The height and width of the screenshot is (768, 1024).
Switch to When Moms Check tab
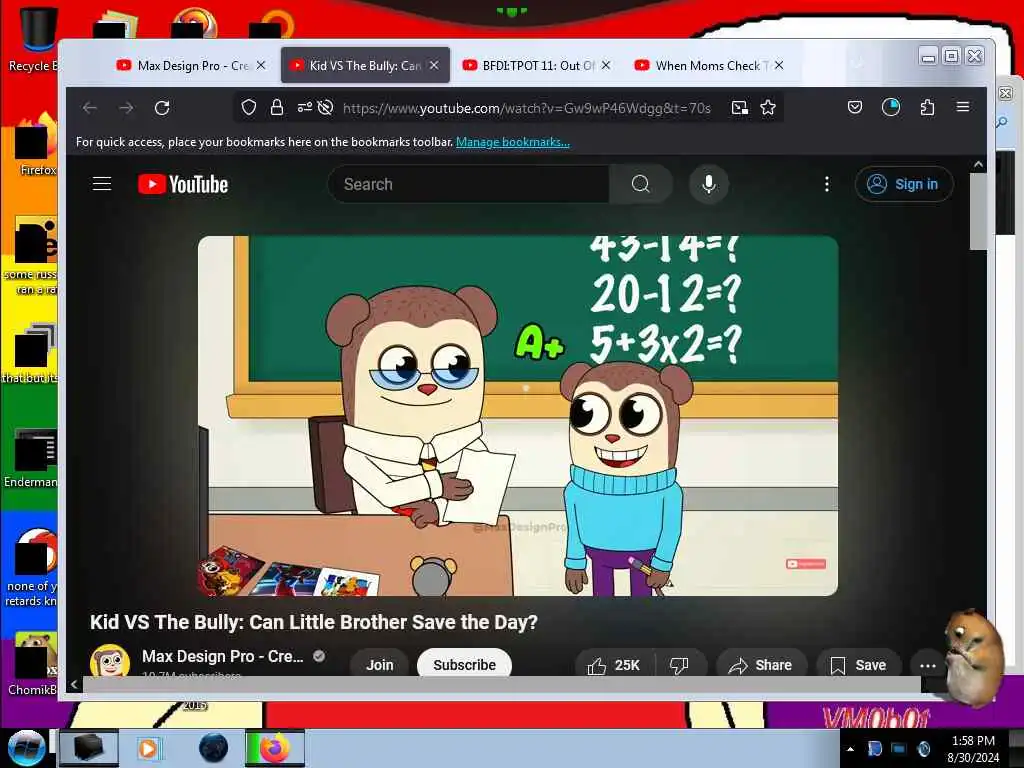click(707, 65)
